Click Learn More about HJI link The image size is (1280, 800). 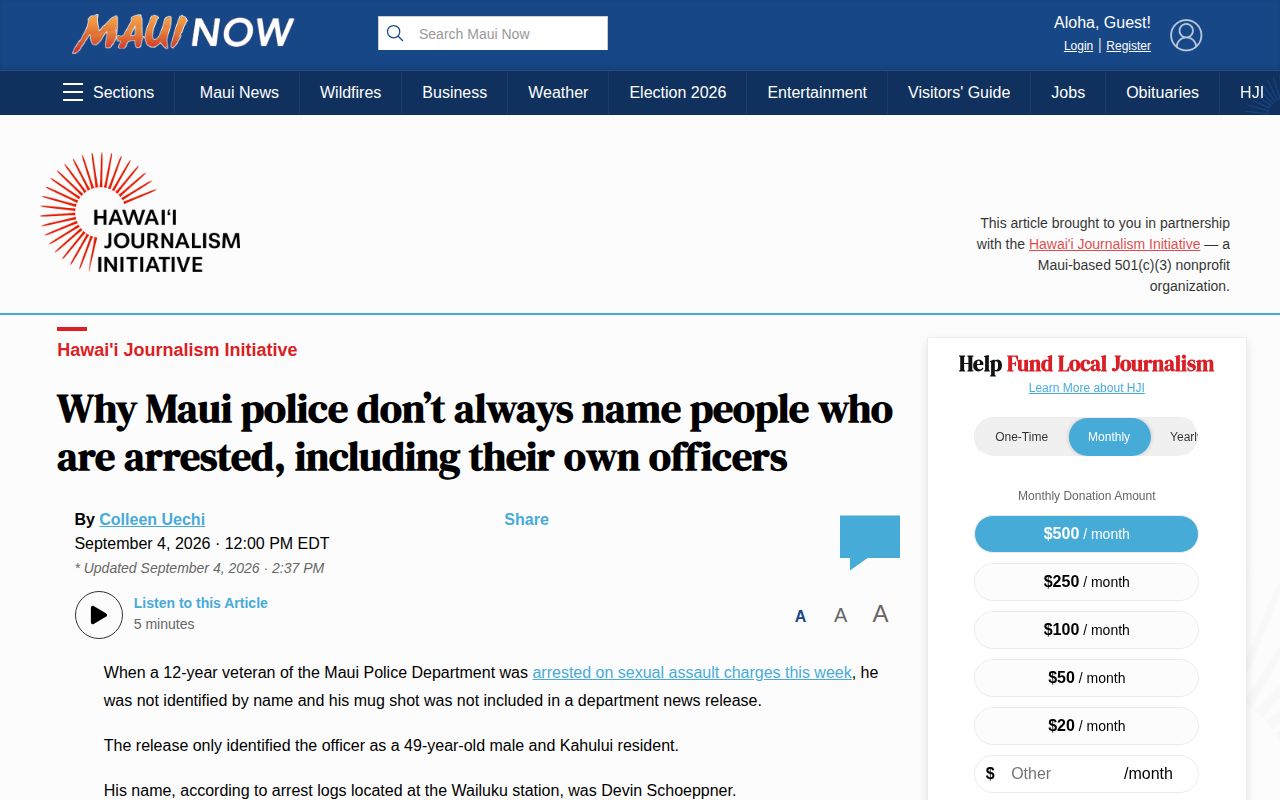pos(1086,388)
